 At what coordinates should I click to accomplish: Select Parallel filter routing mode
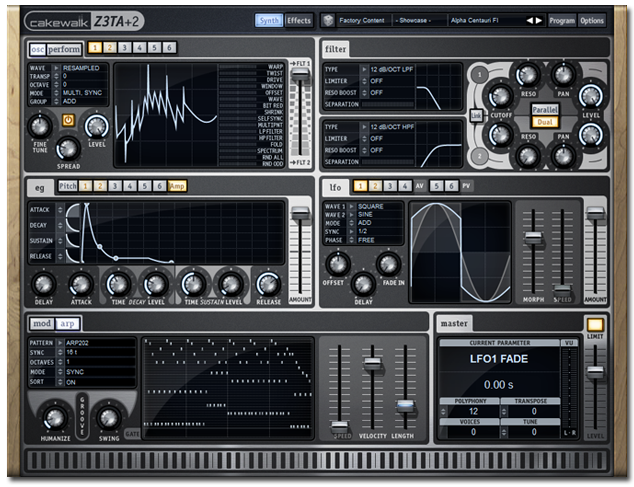[545, 110]
